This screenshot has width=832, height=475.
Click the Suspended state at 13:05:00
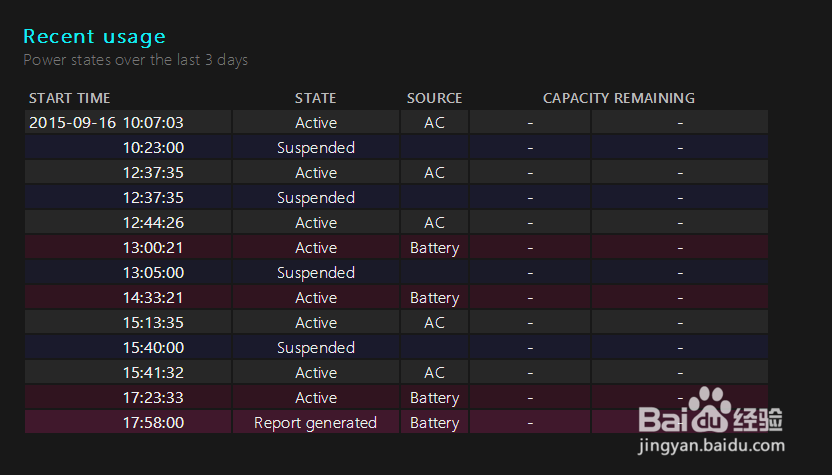click(315, 273)
